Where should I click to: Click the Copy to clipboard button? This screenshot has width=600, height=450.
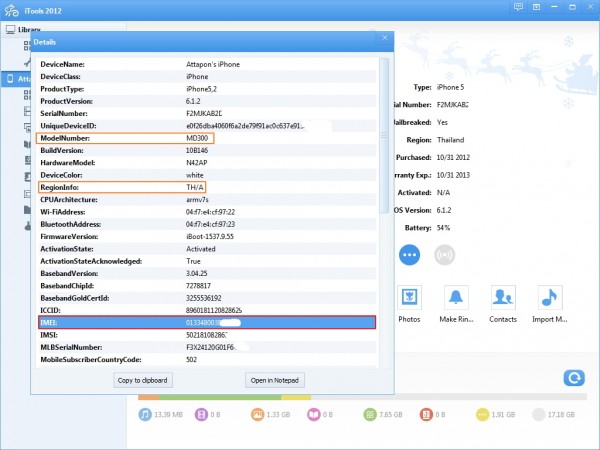coord(143,380)
